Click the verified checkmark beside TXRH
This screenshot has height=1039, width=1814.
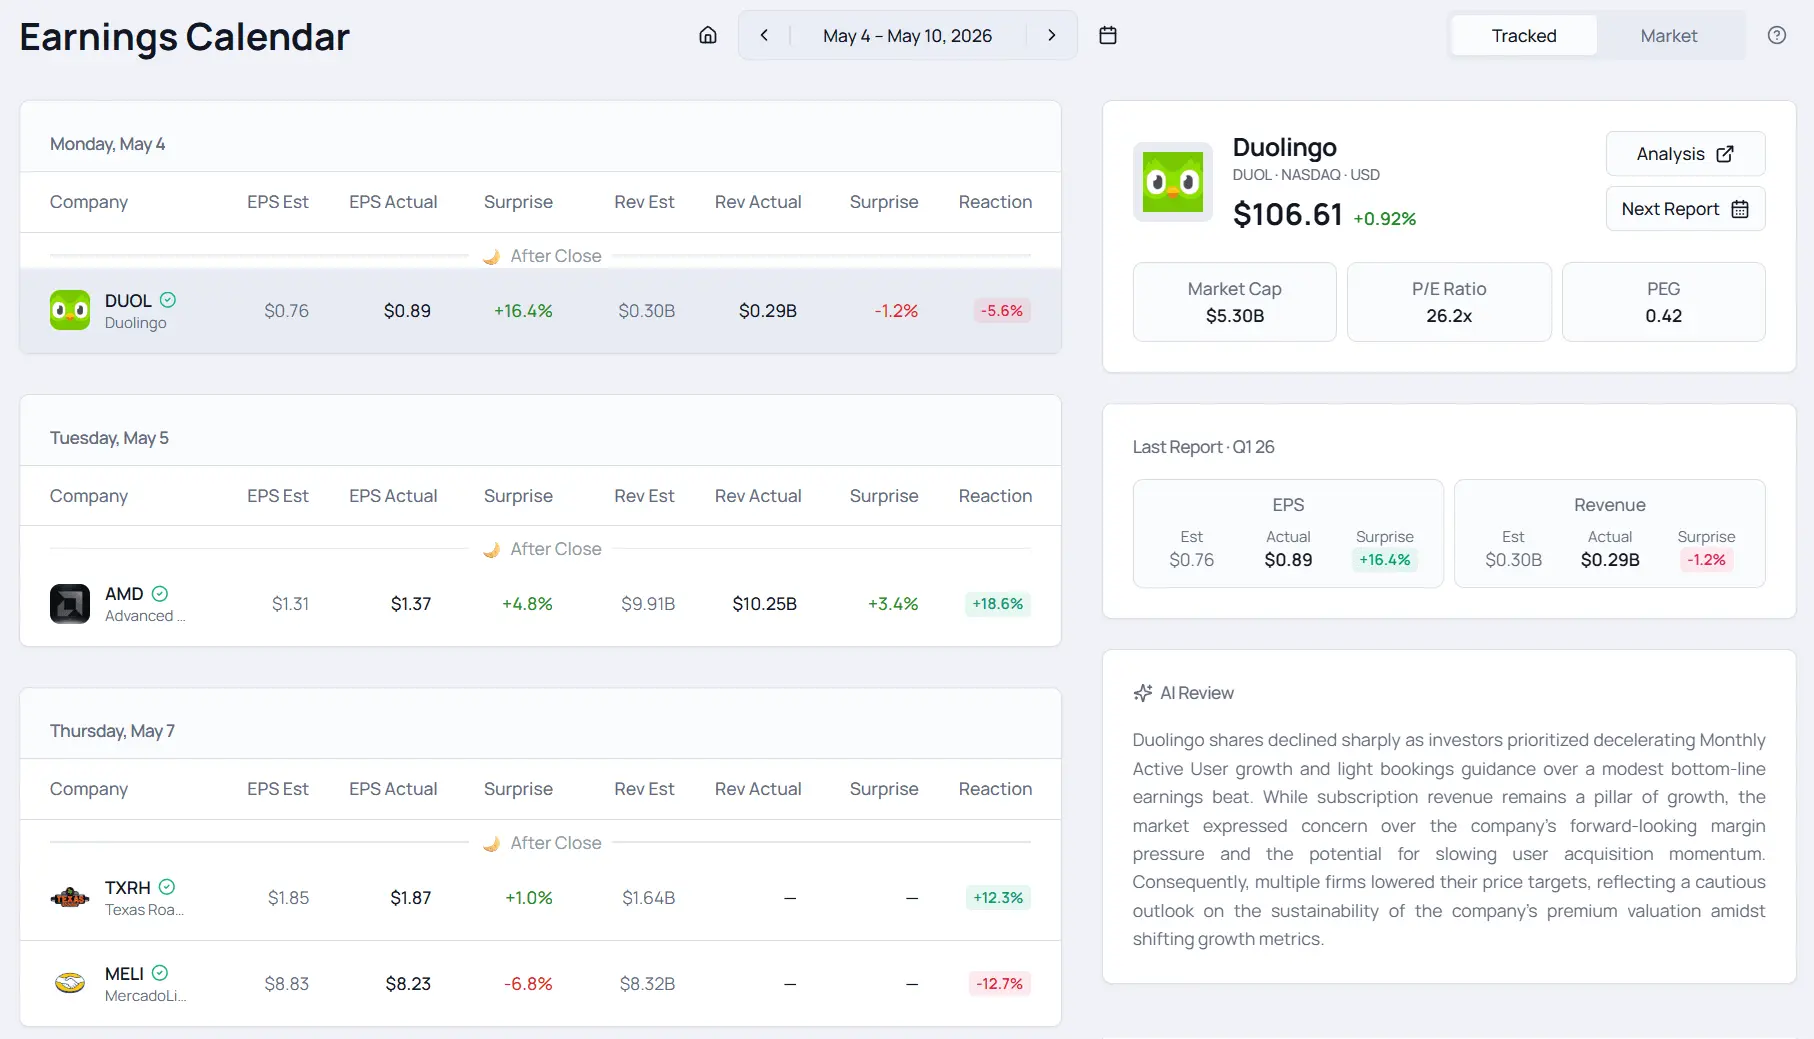click(x=167, y=887)
